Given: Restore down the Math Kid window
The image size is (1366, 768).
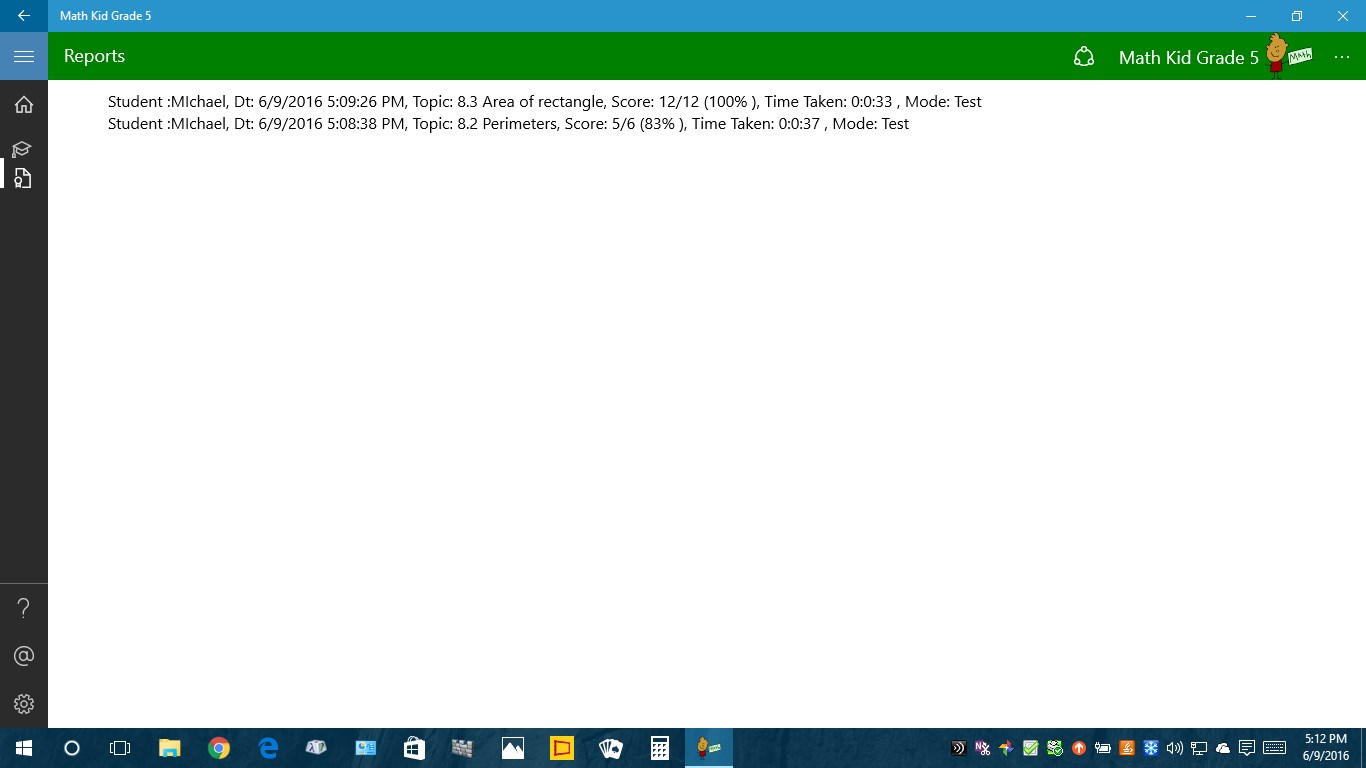Looking at the screenshot, I should [x=1297, y=16].
